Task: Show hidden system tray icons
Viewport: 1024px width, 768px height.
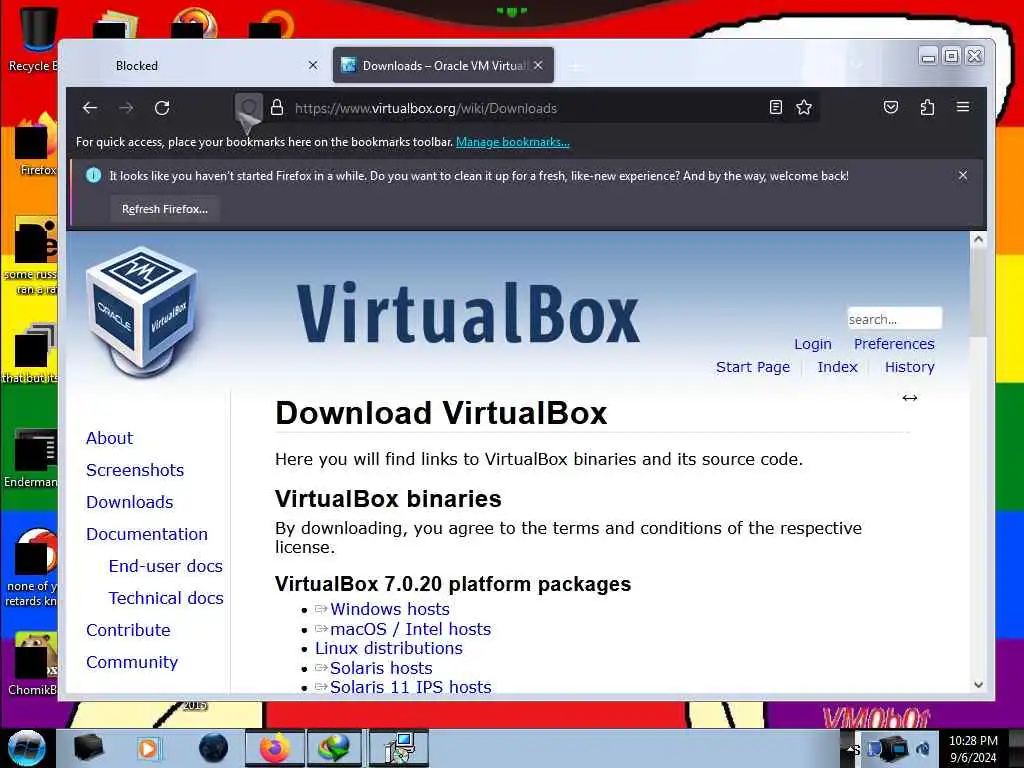Action: 851,750
